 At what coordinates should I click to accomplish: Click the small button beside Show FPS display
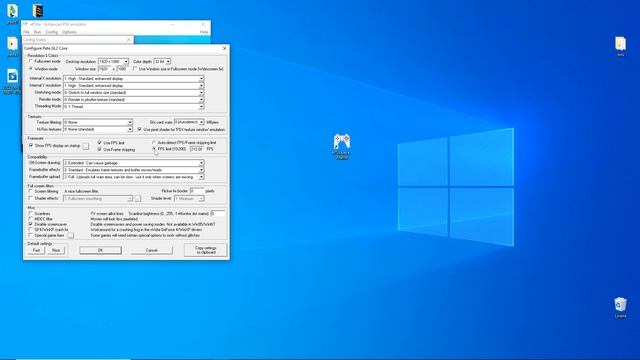(x=86, y=146)
